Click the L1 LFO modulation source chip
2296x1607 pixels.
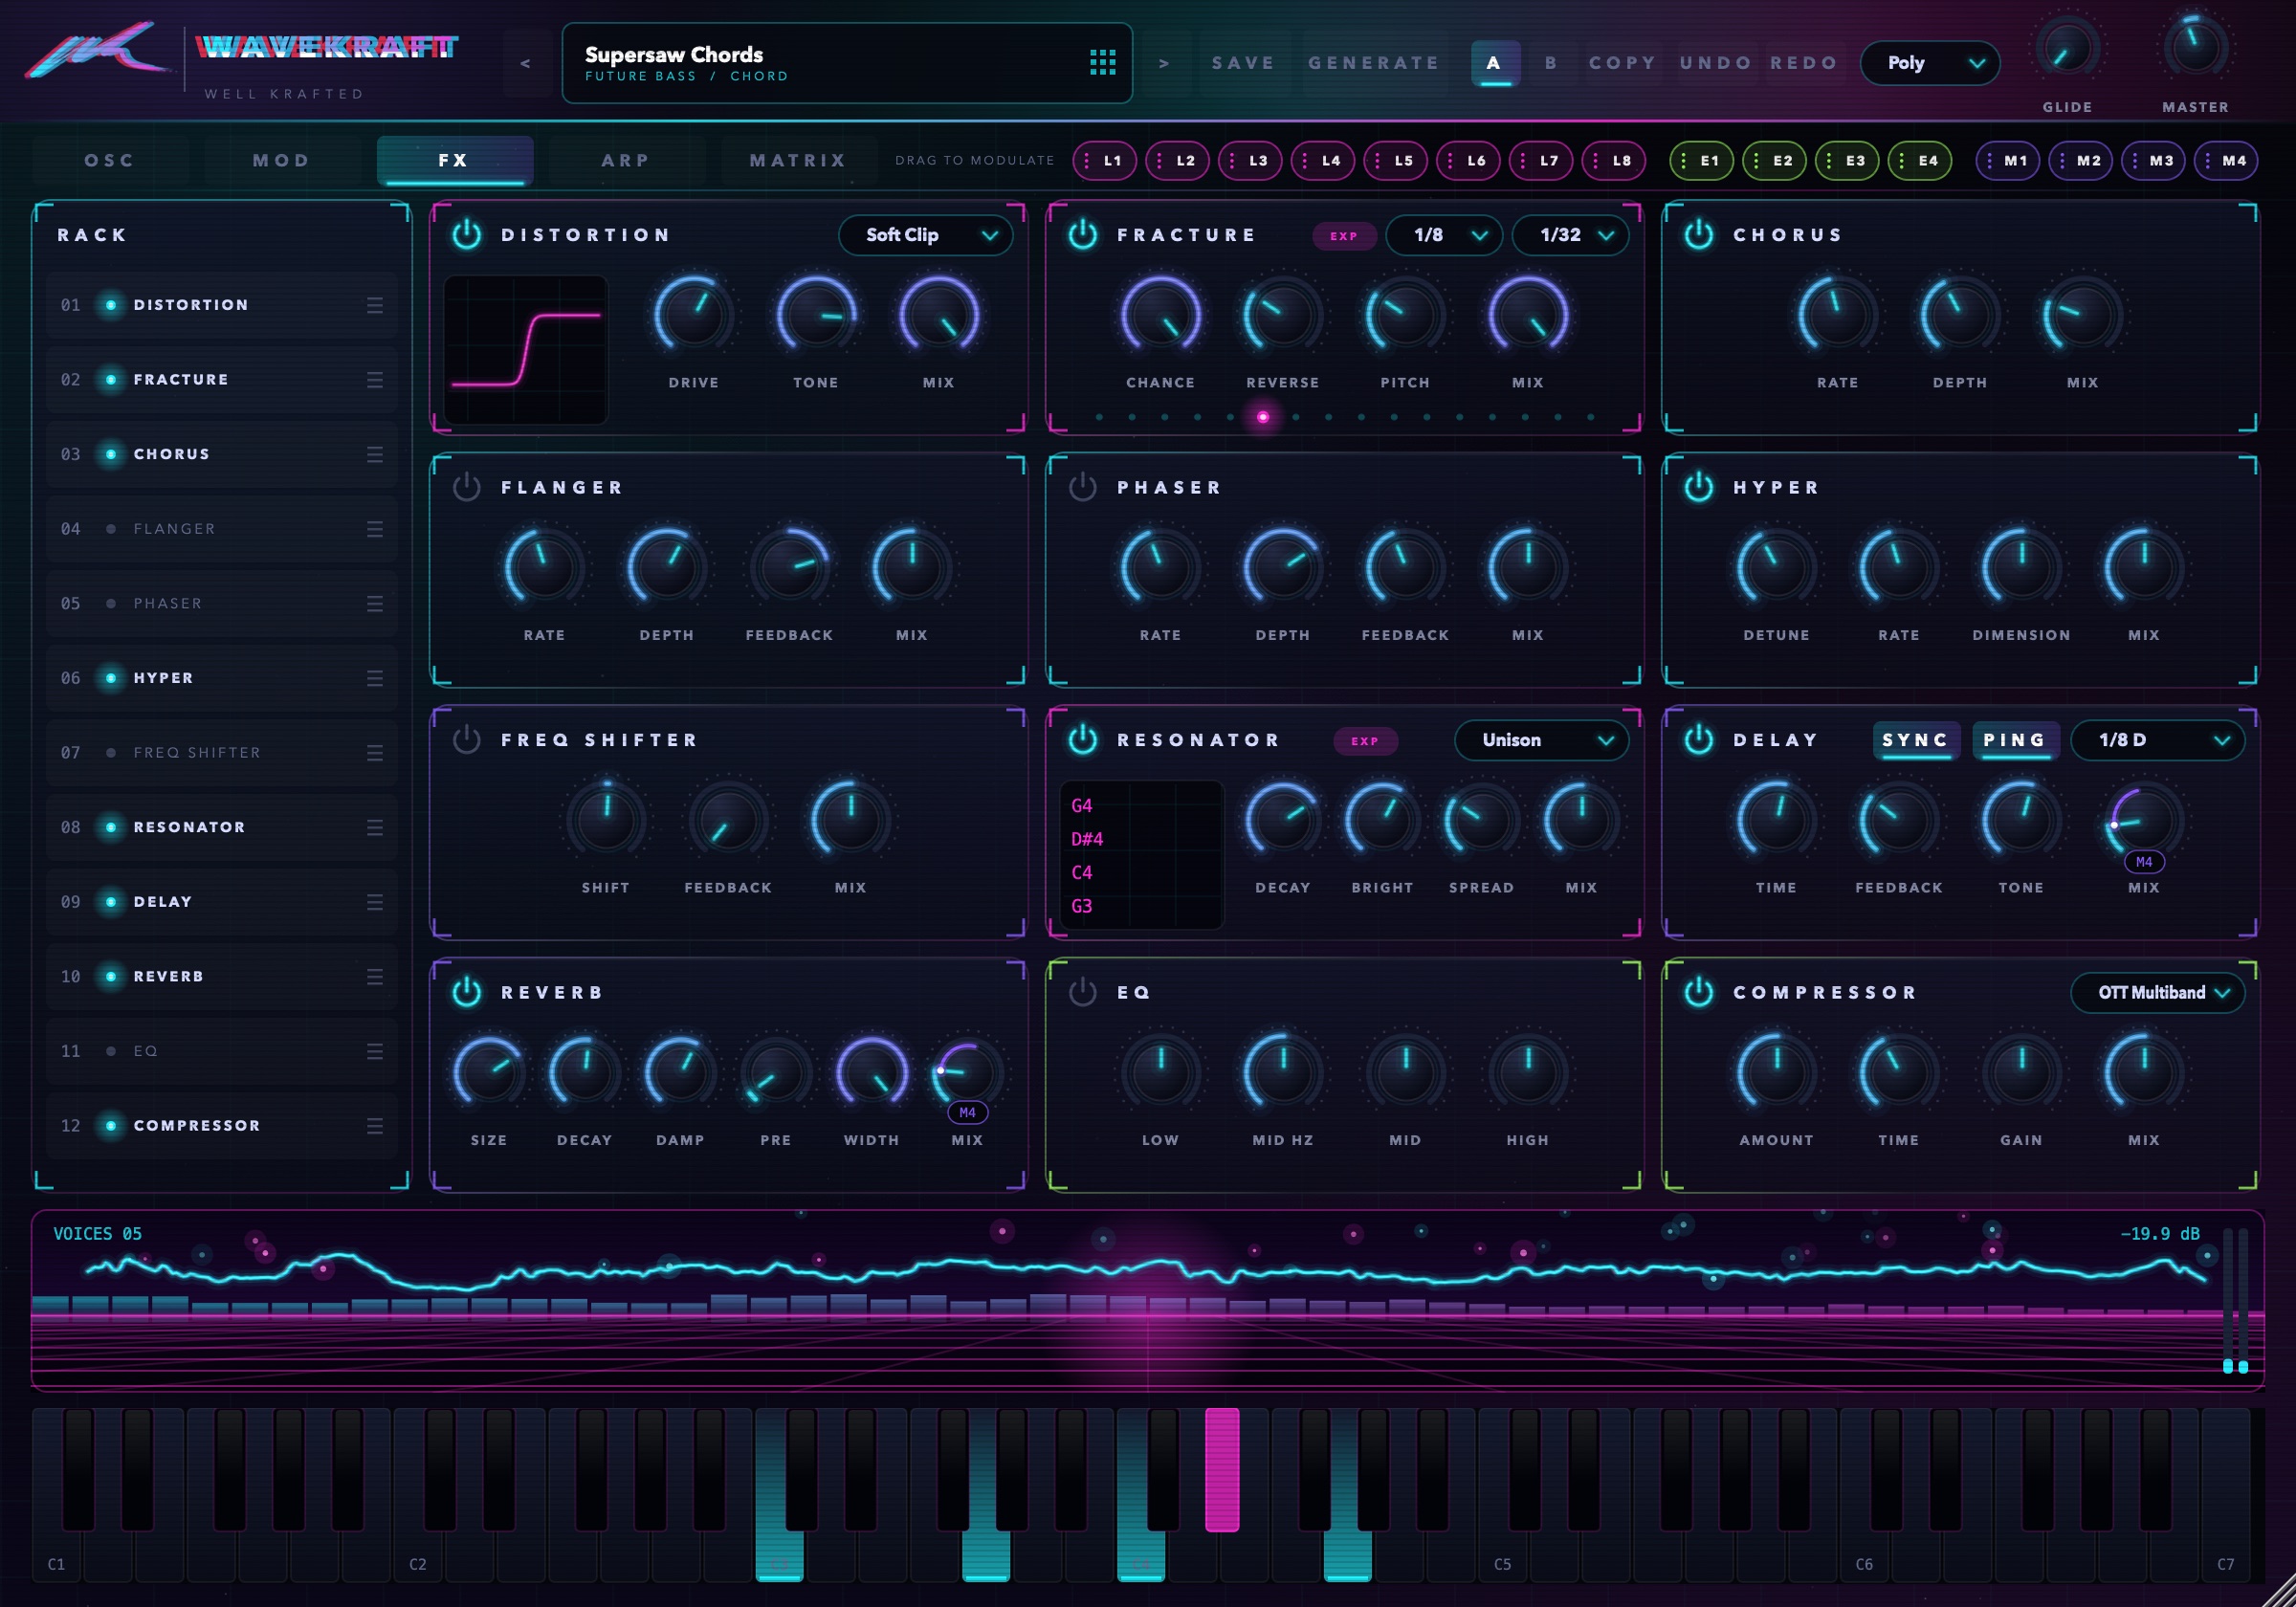click(x=1104, y=160)
